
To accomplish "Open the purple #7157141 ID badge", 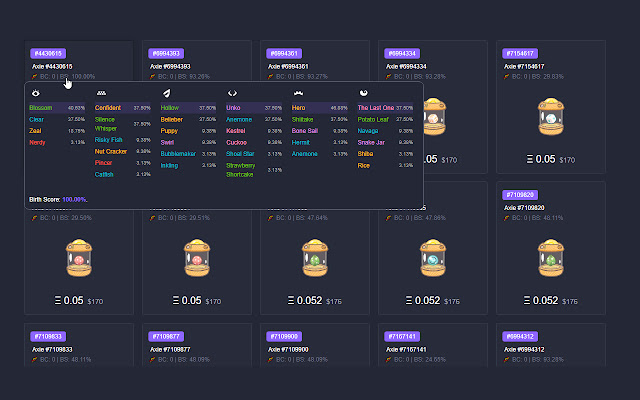I will pos(403,337).
